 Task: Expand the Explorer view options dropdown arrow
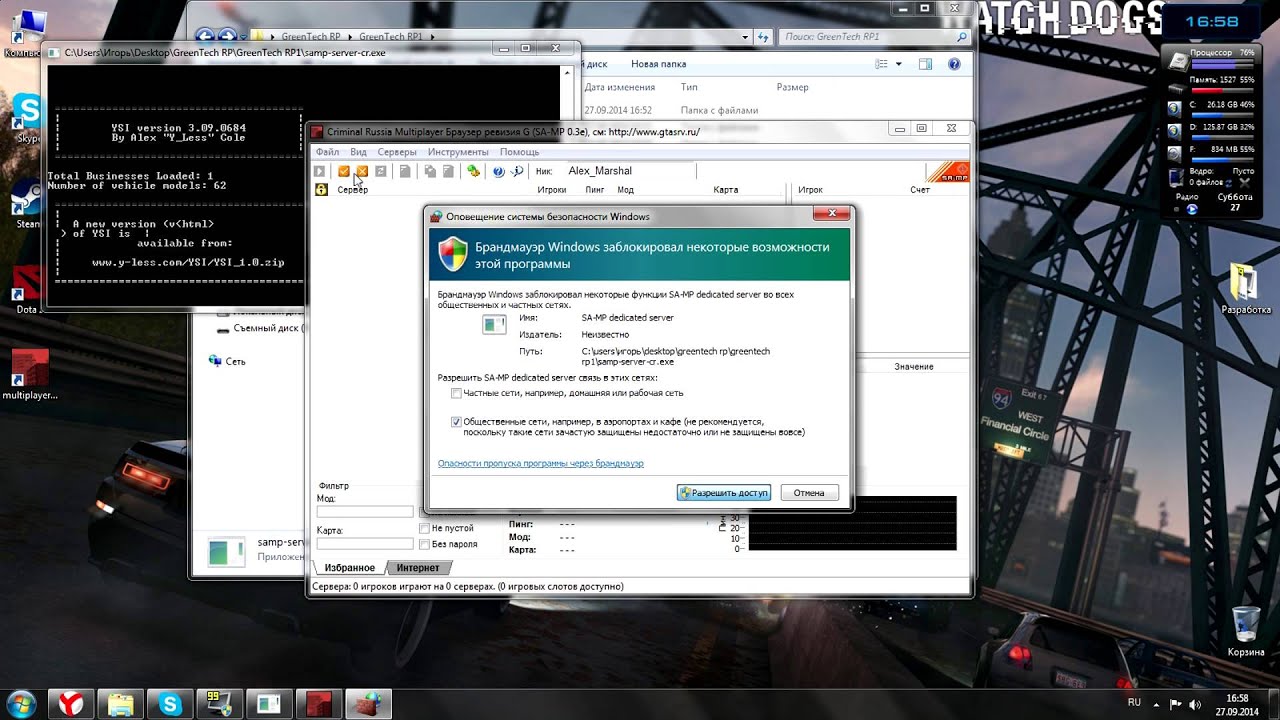click(x=899, y=64)
